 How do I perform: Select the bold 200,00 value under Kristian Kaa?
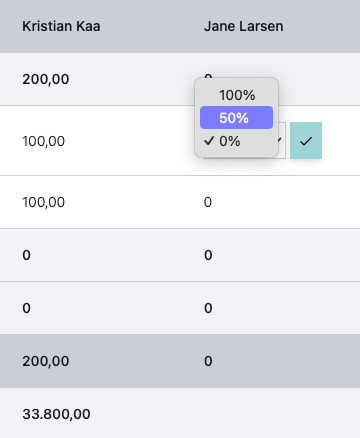point(46,79)
